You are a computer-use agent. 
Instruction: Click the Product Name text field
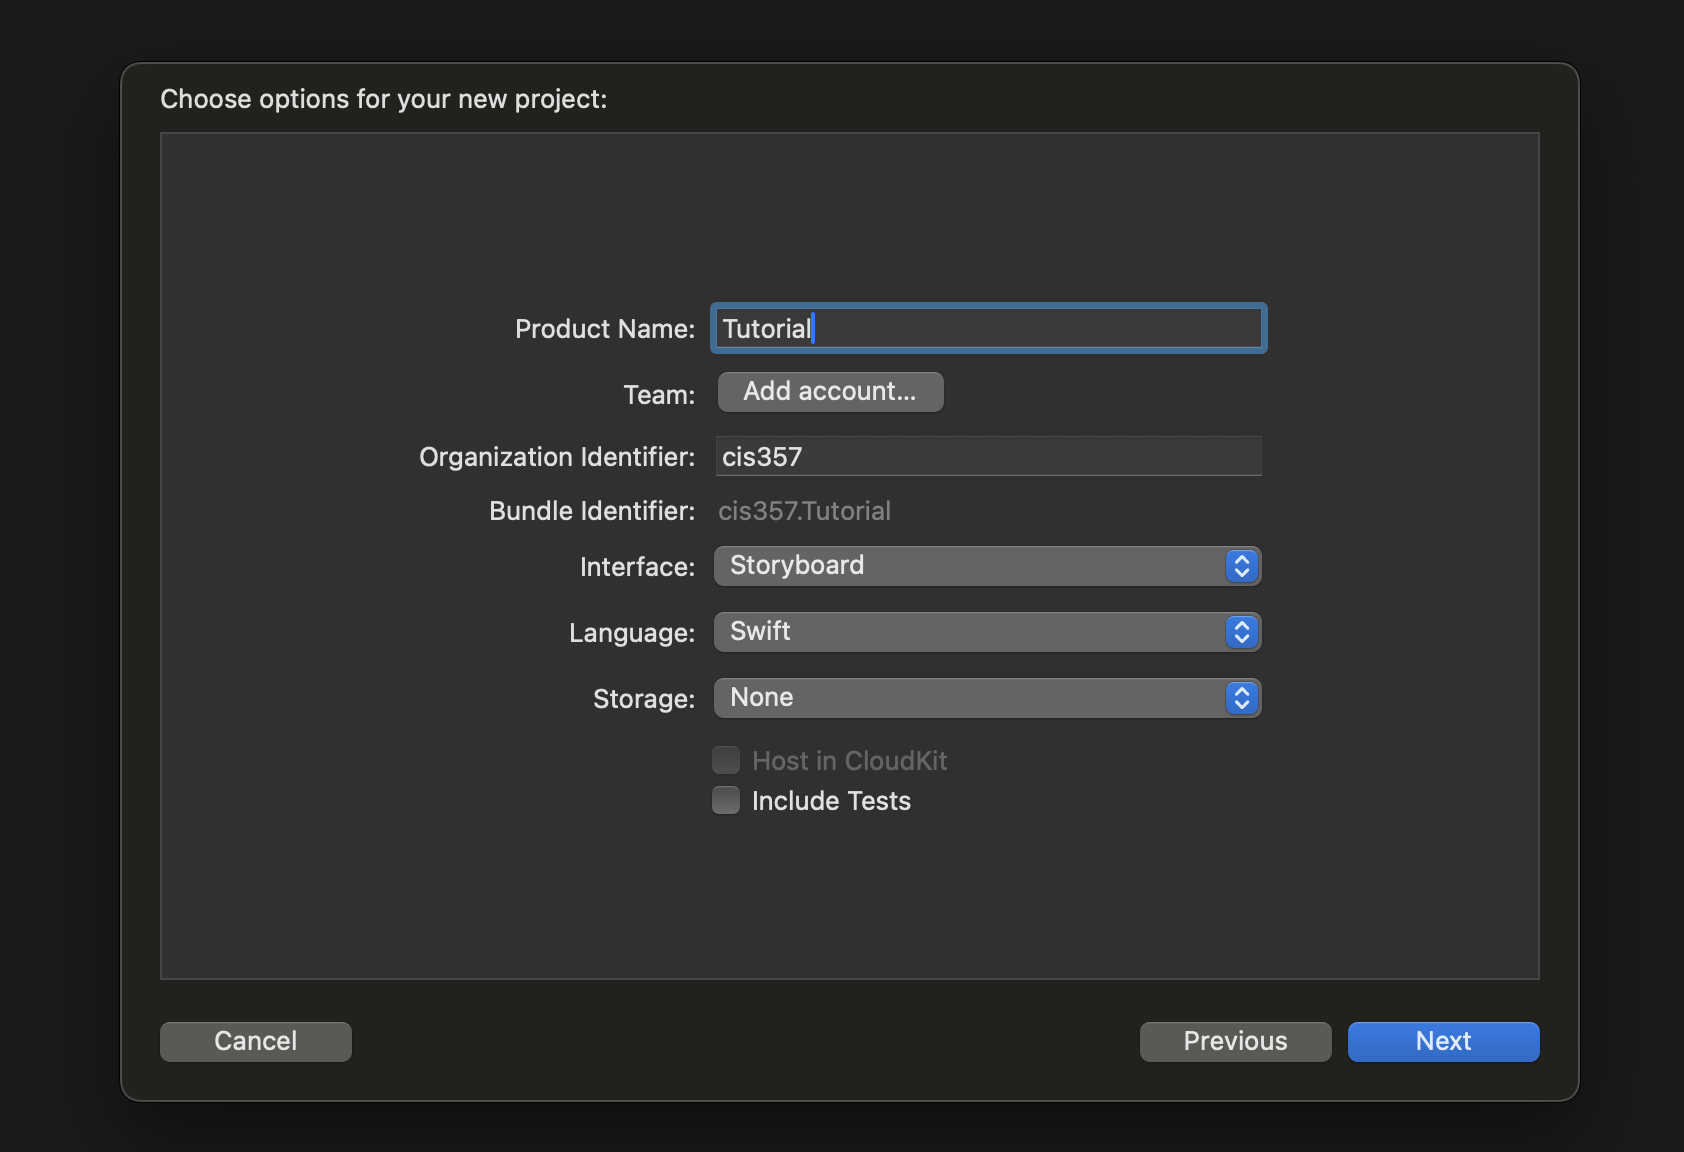[988, 328]
